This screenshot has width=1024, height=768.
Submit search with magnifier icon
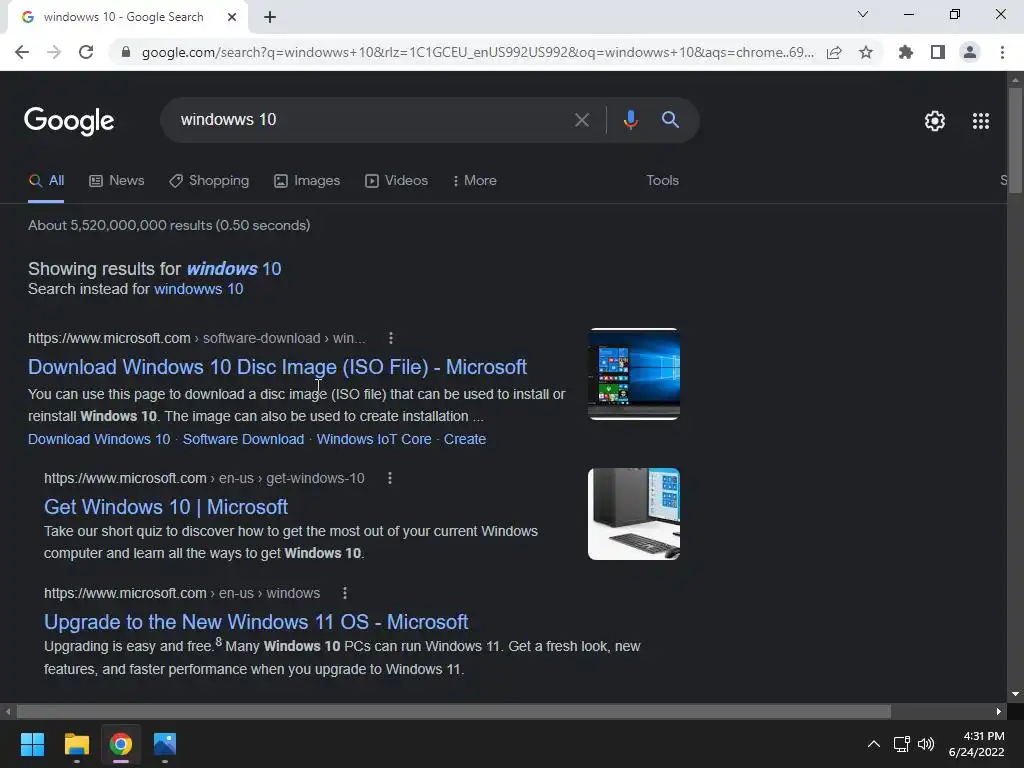pos(670,120)
